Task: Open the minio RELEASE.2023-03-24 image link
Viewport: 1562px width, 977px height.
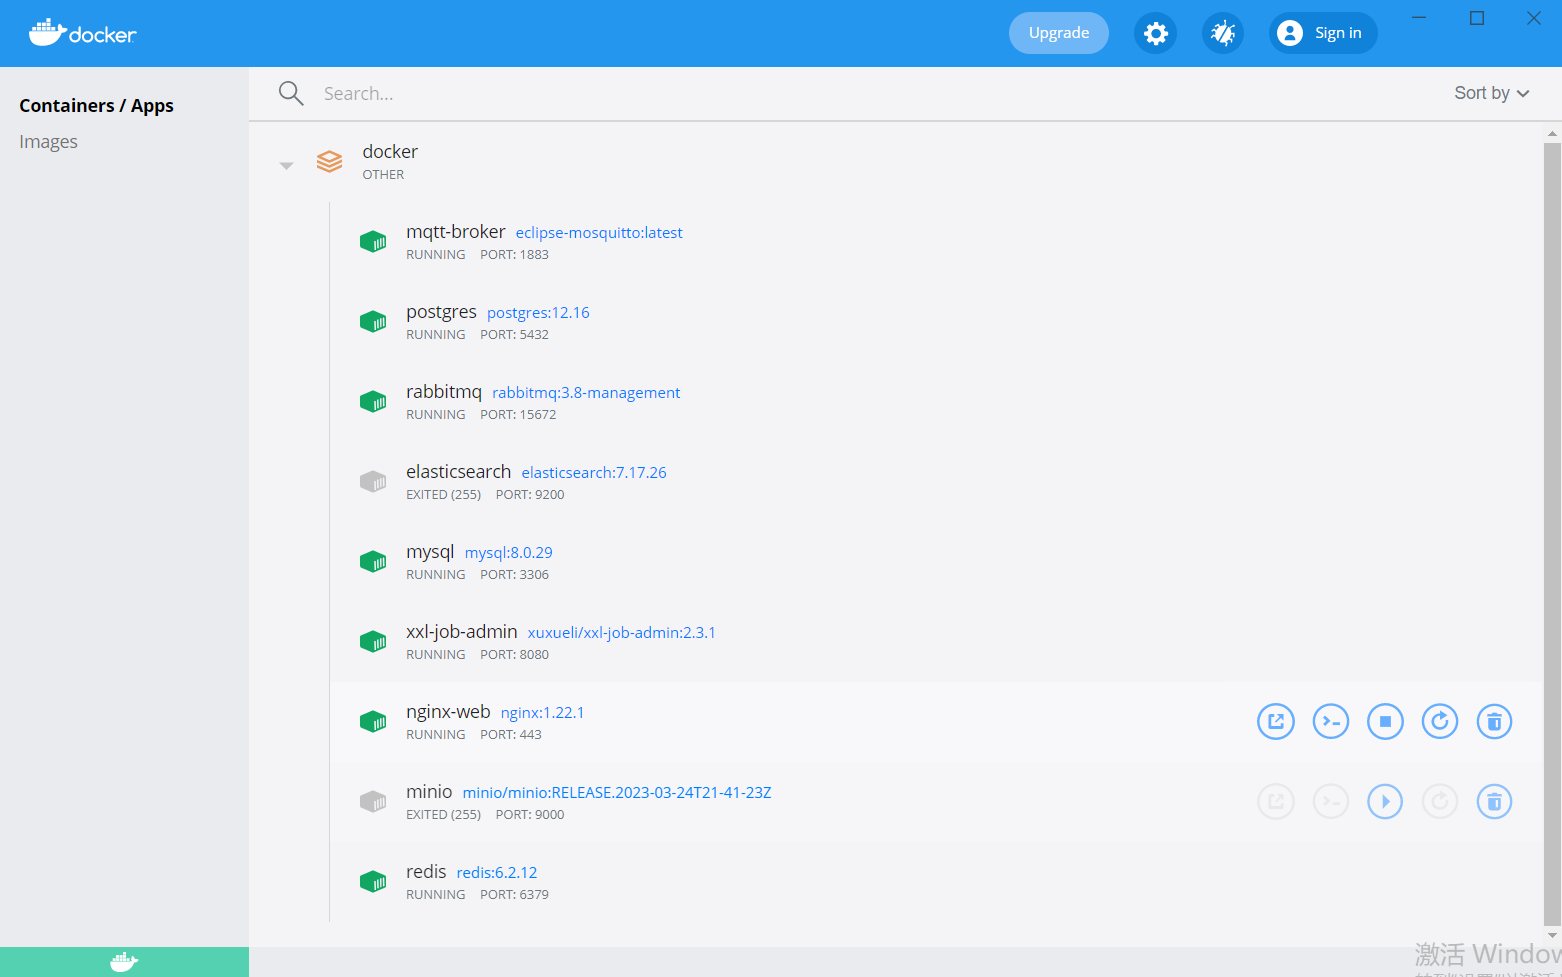Action: [x=617, y=792]
